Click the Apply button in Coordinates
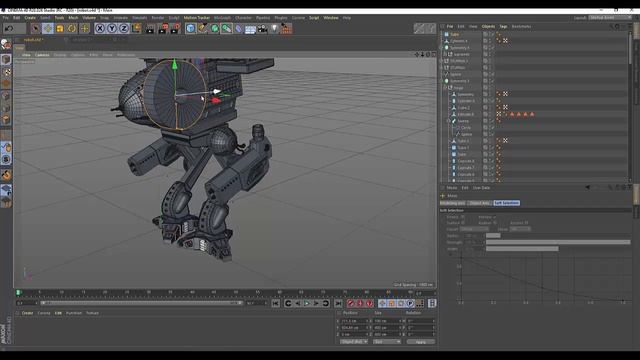The image size is (640, 360). [x=420, y=342]
